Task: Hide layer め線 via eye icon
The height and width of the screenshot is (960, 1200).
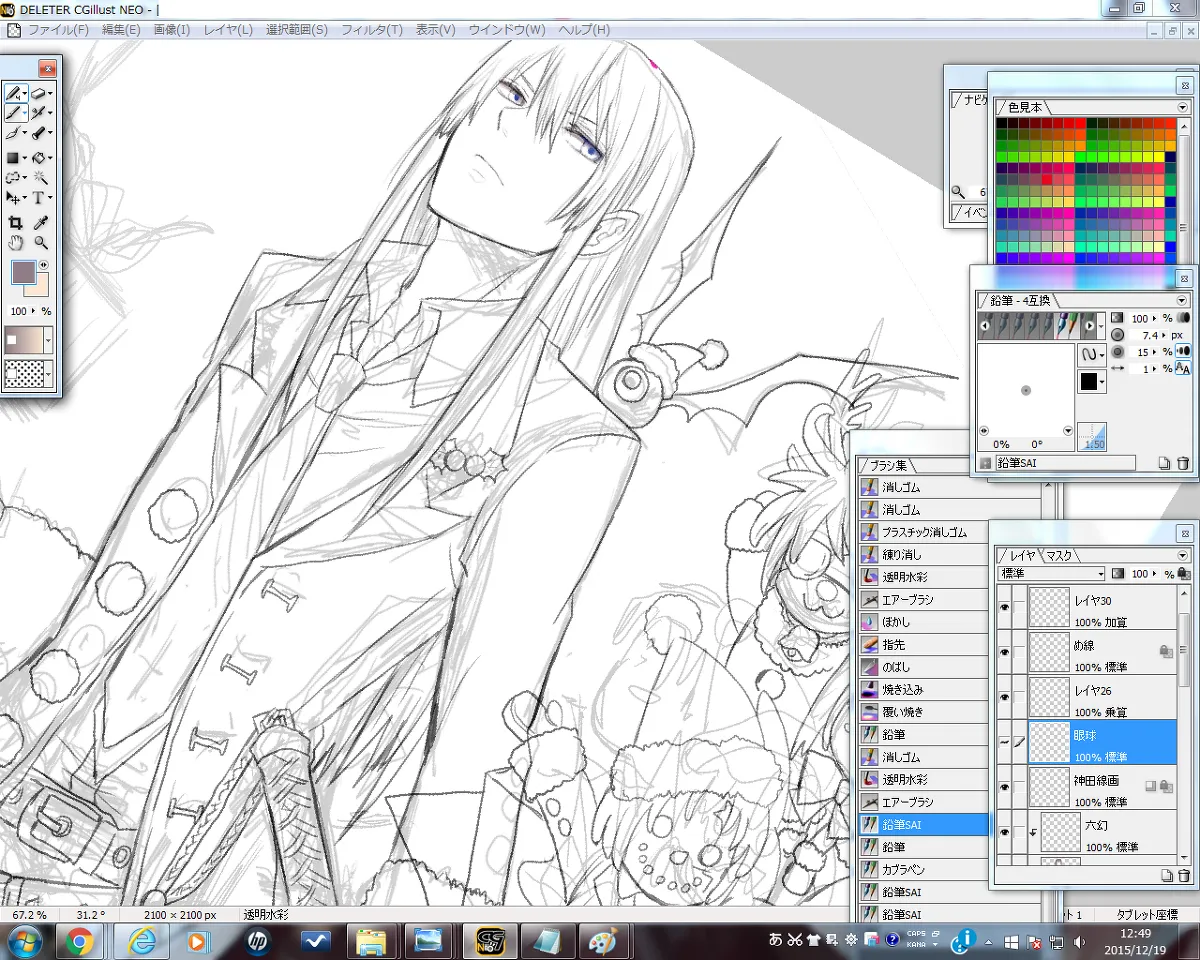Action: (x=1004, y=652)
